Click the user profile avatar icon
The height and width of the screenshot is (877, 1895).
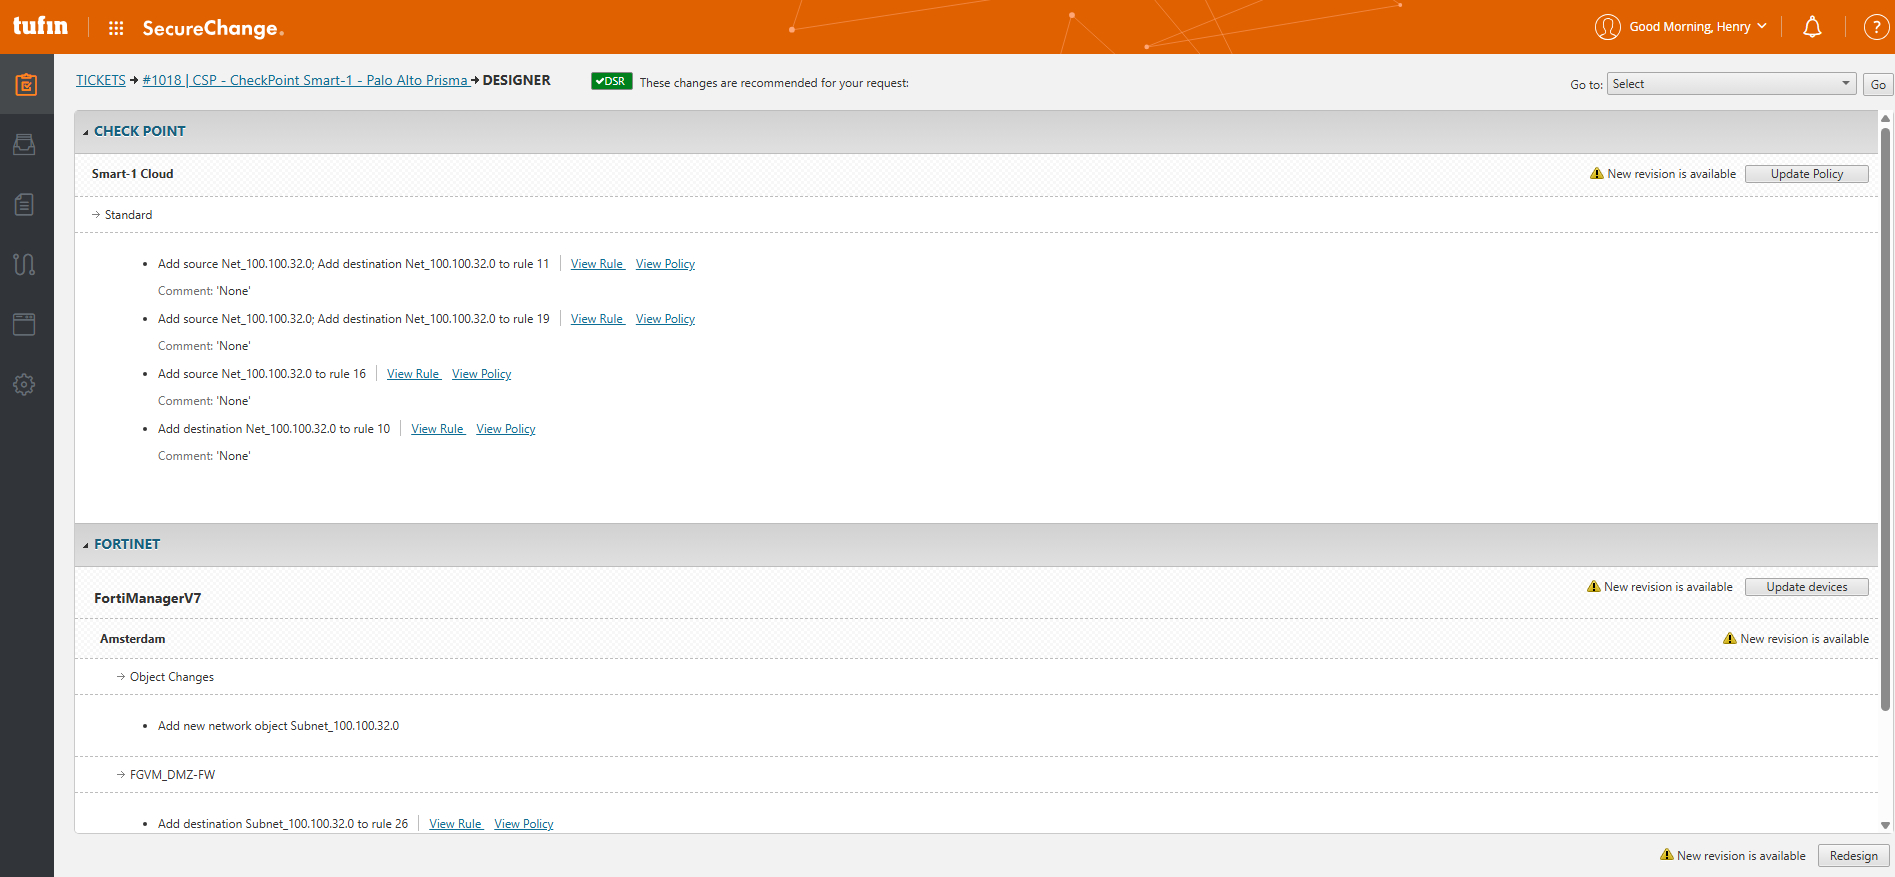(1607, 27)
